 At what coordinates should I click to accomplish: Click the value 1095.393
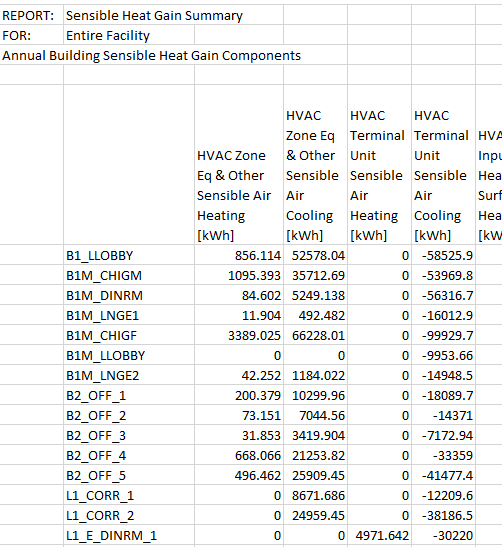tap(239, 276)
